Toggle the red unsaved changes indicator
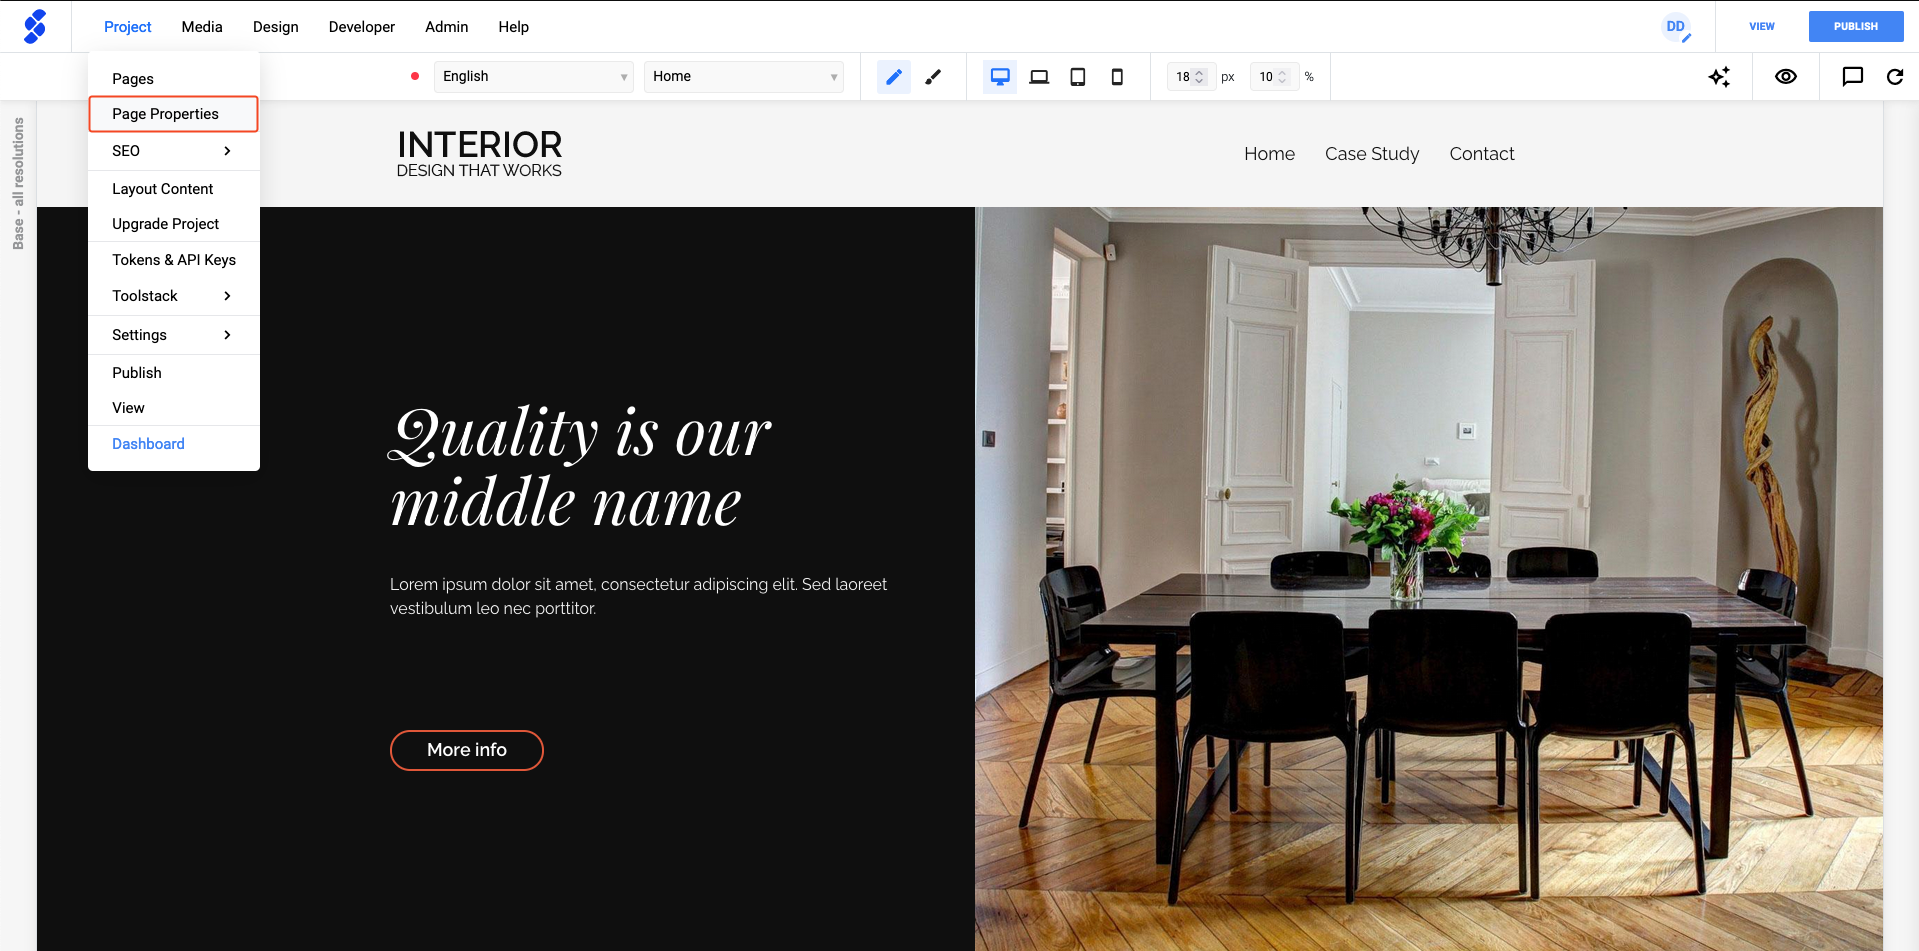Image resolution: width=1919 pixels, height=951 pixels. pos(414,75)
